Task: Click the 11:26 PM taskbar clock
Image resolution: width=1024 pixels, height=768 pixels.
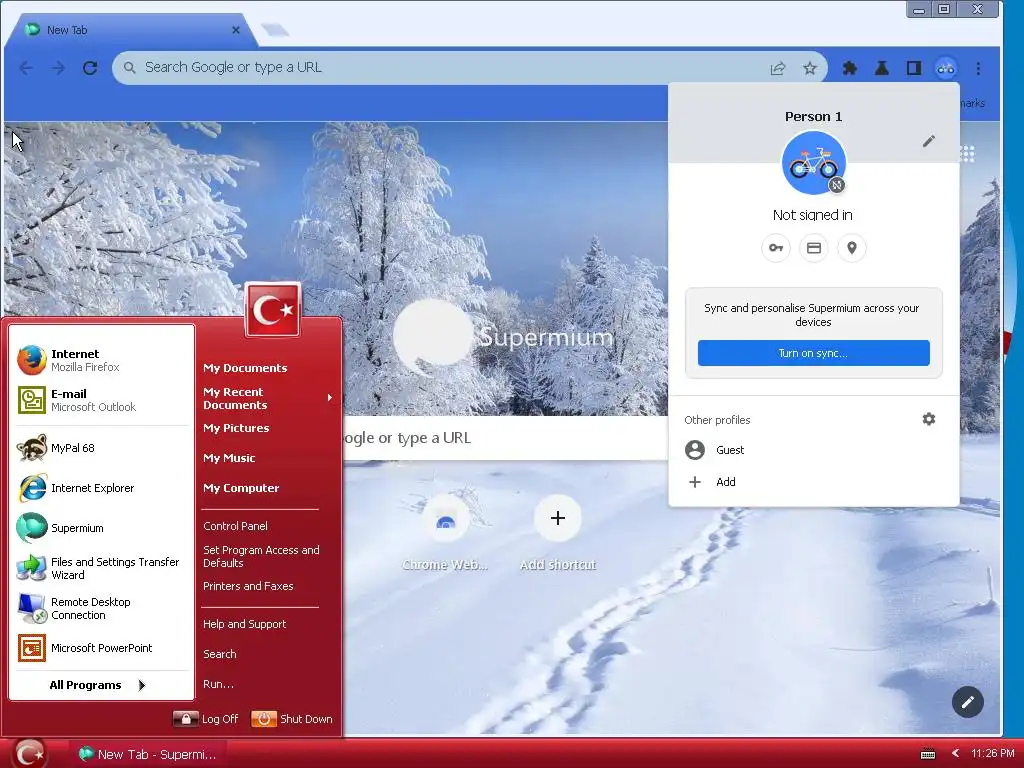Action: (993, 754)
